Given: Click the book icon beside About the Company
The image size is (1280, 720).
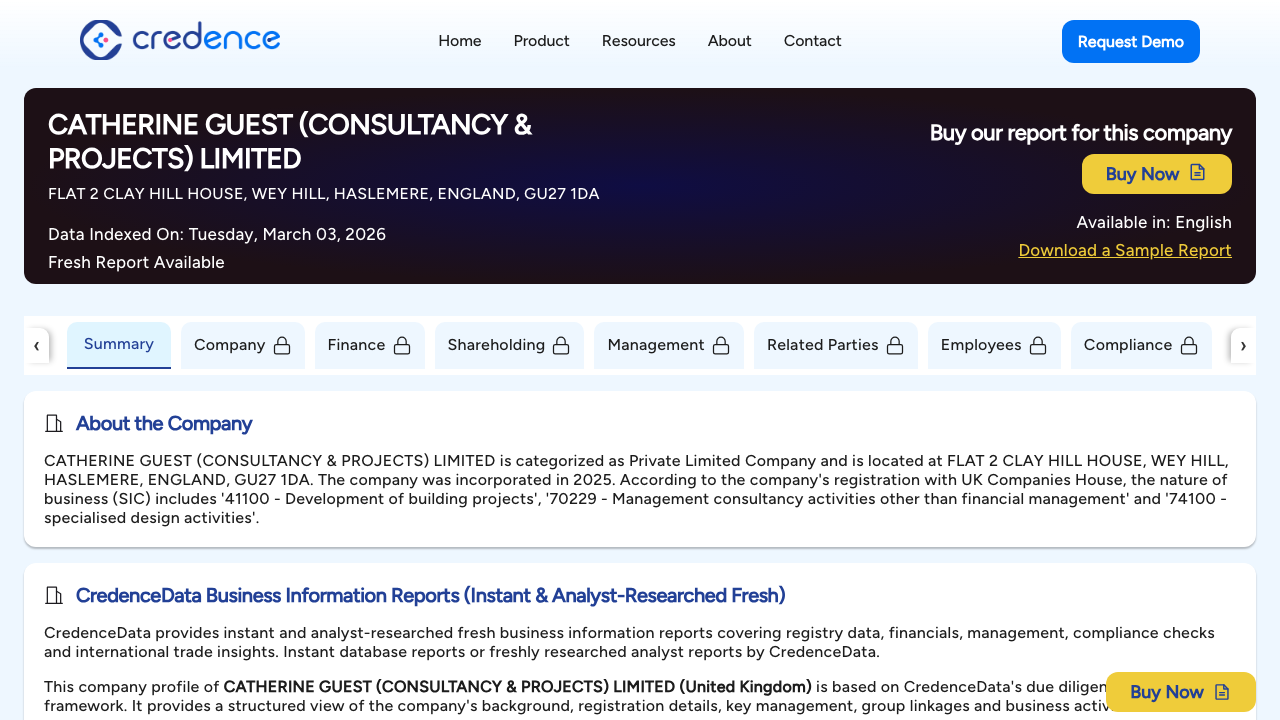Looking at the screenshot, I should [x=54, y=423].
